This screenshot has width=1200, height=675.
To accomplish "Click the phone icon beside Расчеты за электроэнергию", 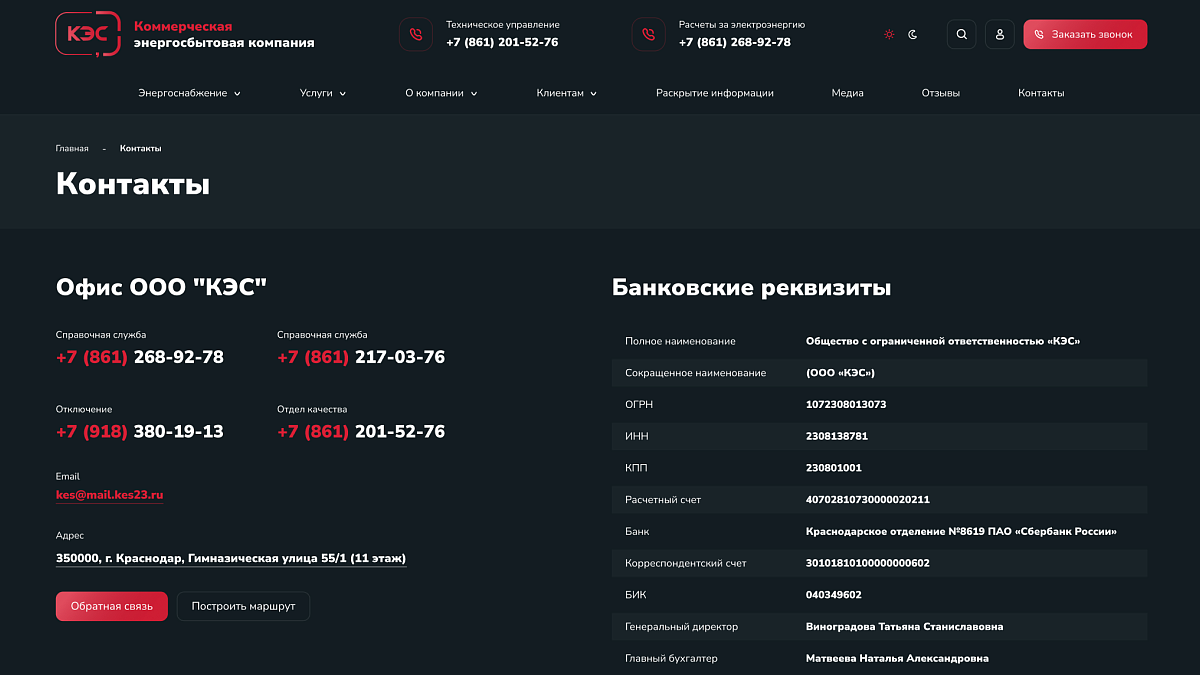I will tap(648, 34).
